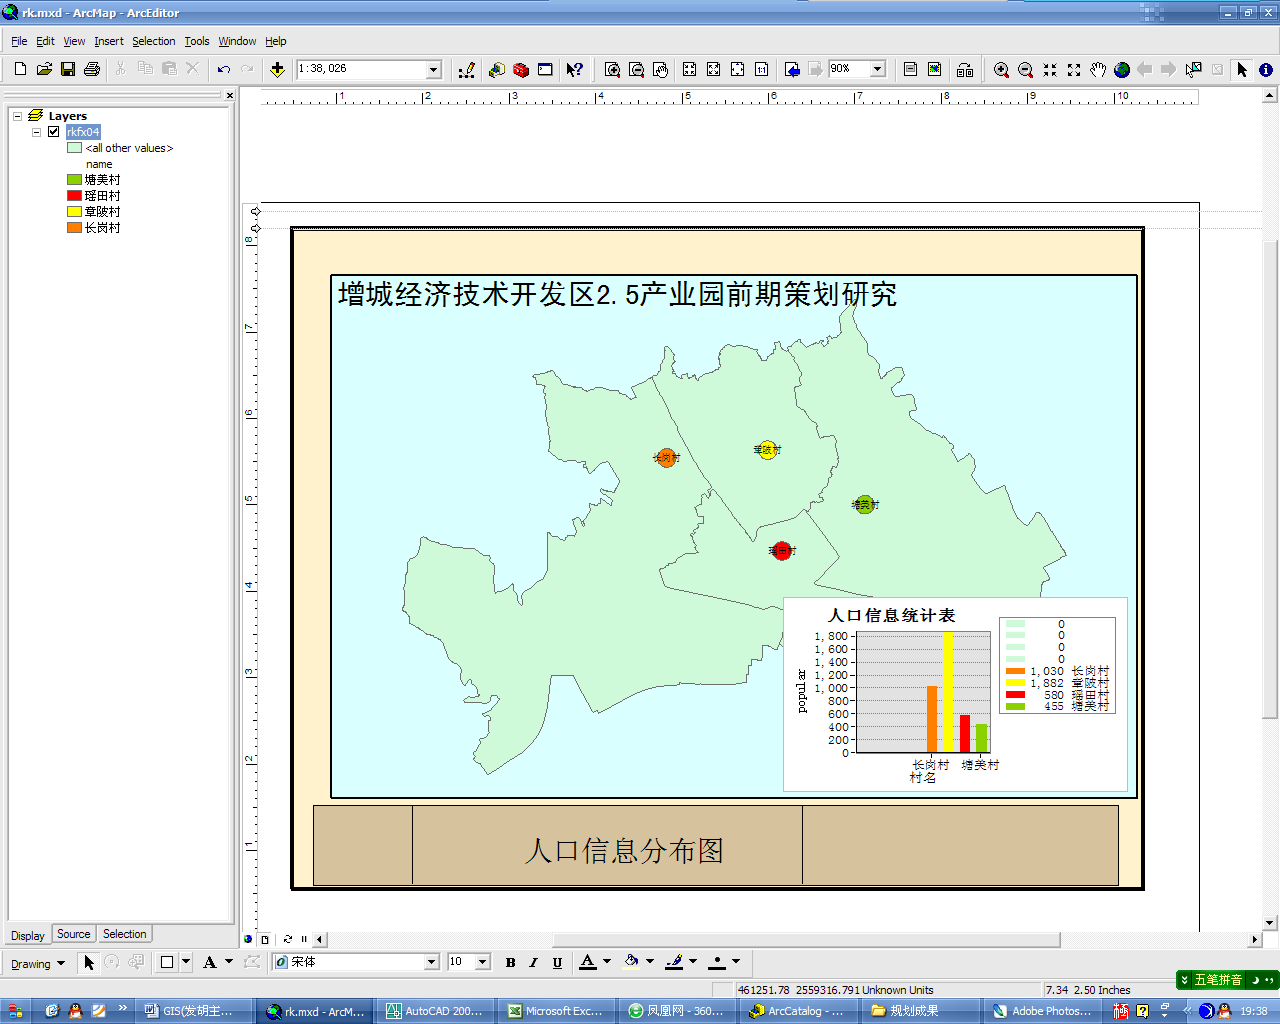The width and height of the screenshot is (1280, 1024).
Task: Activate the map Pan hand tool
Action: click(1097, 69)
